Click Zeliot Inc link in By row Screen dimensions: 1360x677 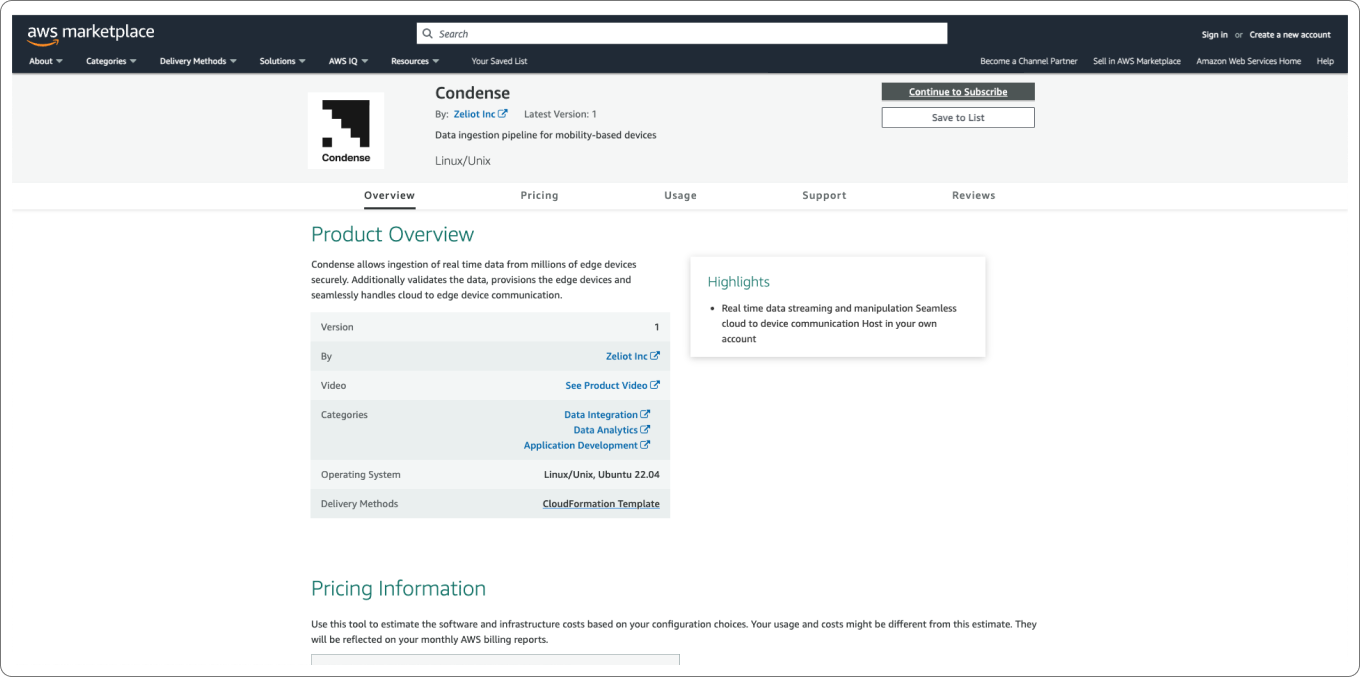(x=626, y=356)
